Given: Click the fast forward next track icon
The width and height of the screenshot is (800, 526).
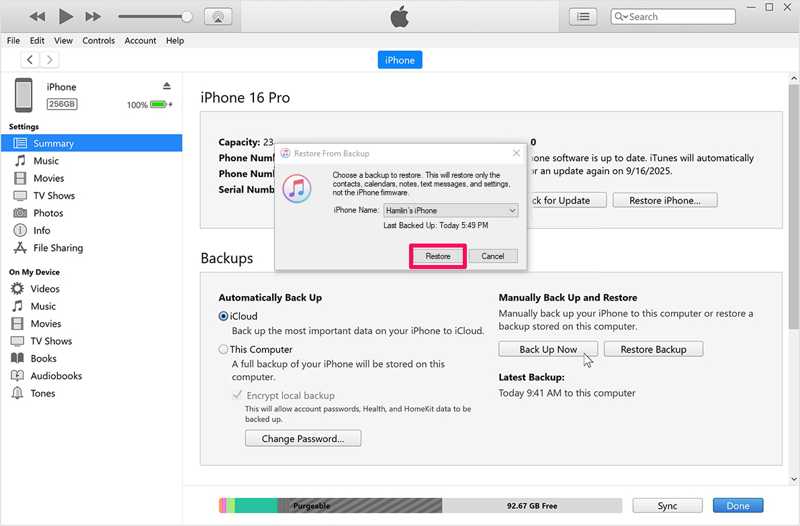Looking at the screenshot, I should point(93,17).
